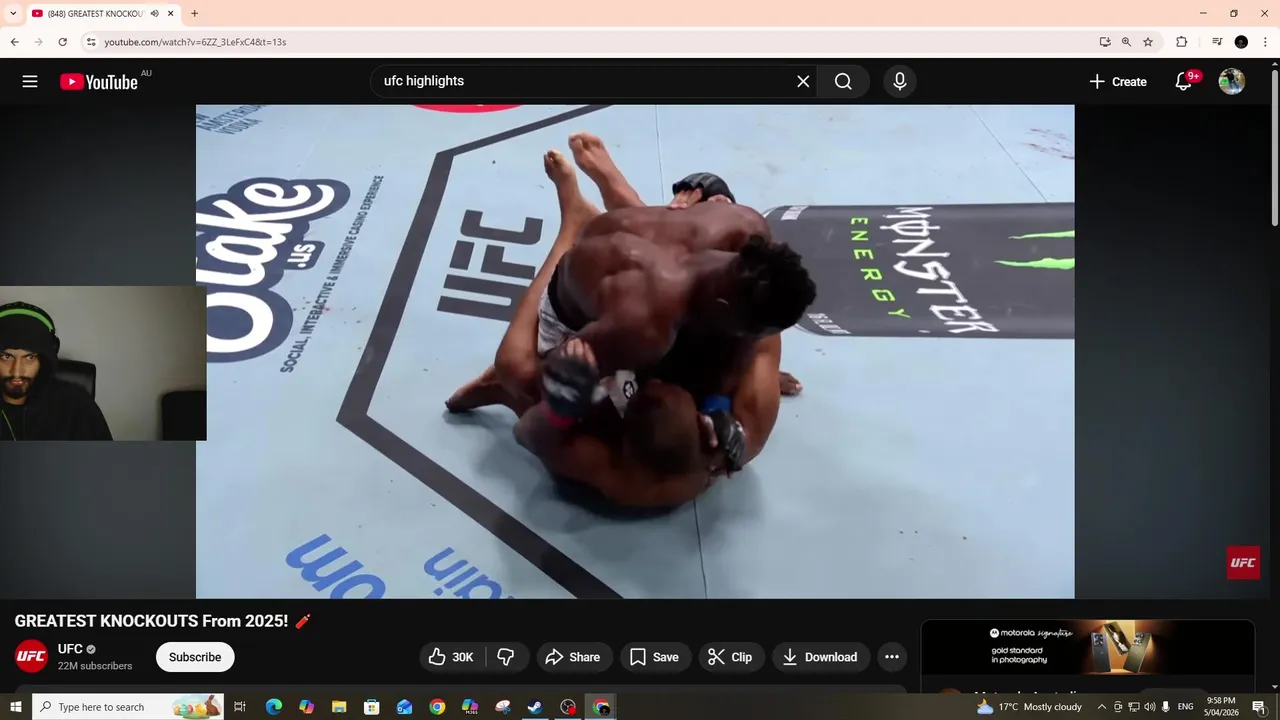
Task: Start voice search with microphone
Action: tap(900, 82)
